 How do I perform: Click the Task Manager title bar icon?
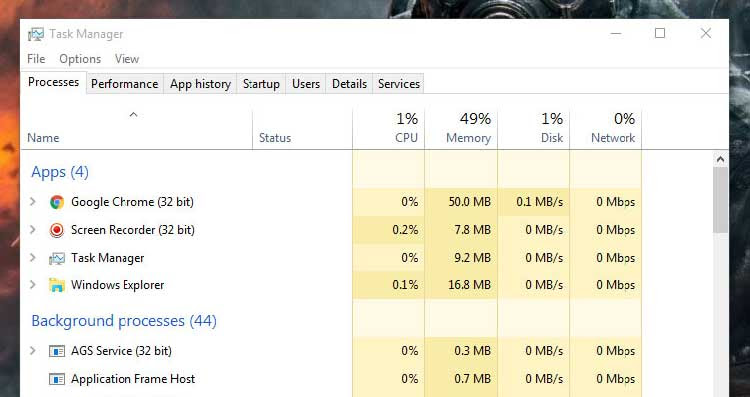36,34
